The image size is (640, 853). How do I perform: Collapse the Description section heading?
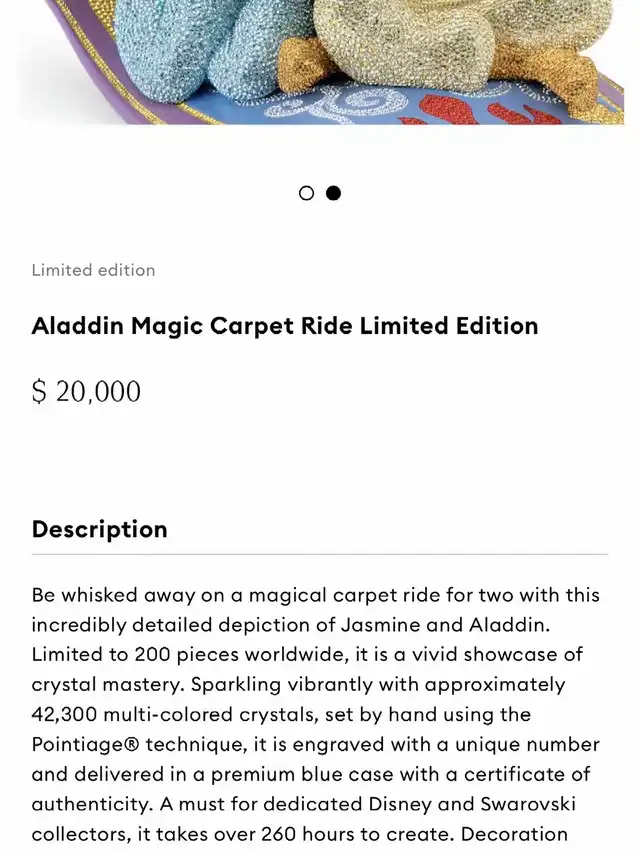click(100, 529)
